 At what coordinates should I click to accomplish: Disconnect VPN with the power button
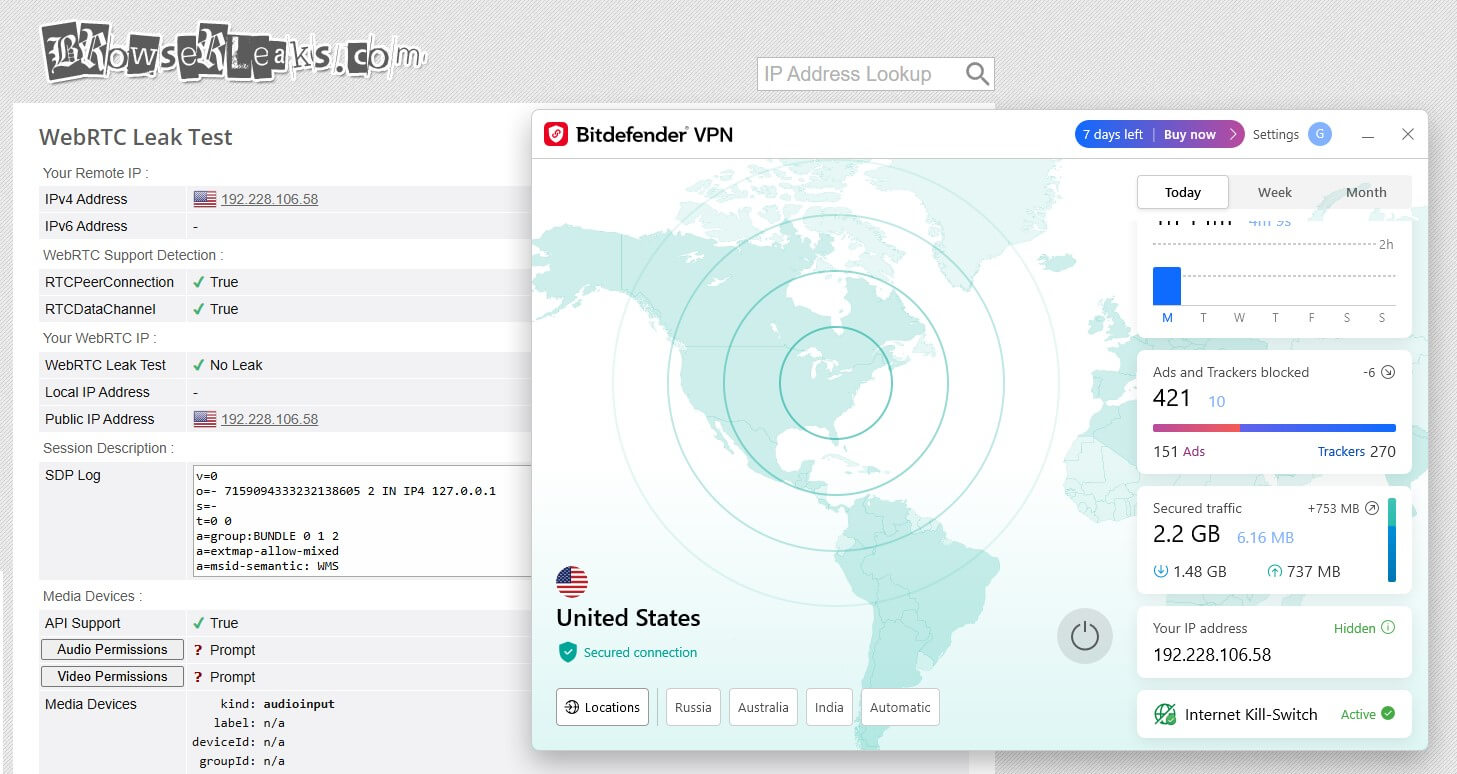click(x=1085, y=635)
